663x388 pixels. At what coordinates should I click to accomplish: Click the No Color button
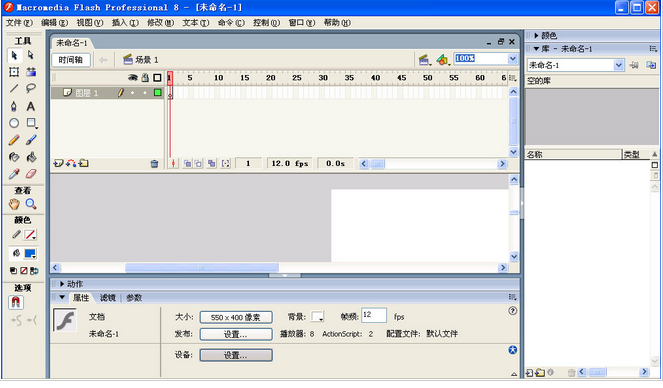24,271
